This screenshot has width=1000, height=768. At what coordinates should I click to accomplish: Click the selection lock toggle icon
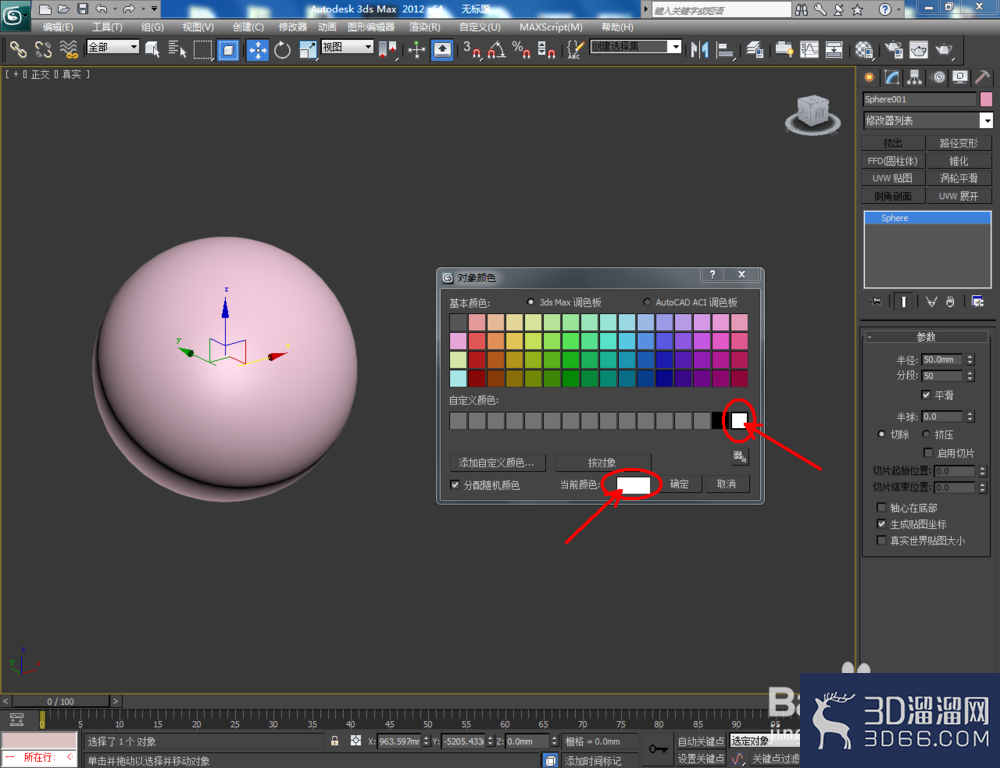tap(335, 741)
